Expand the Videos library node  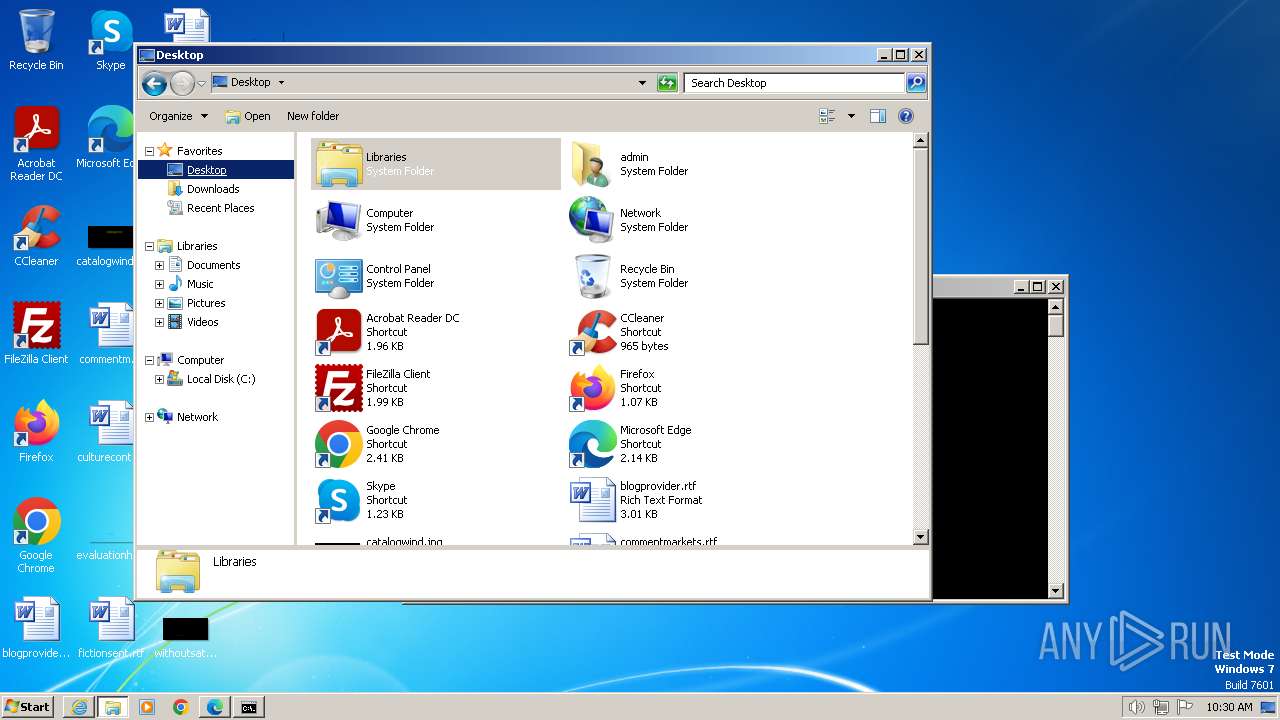159,322
